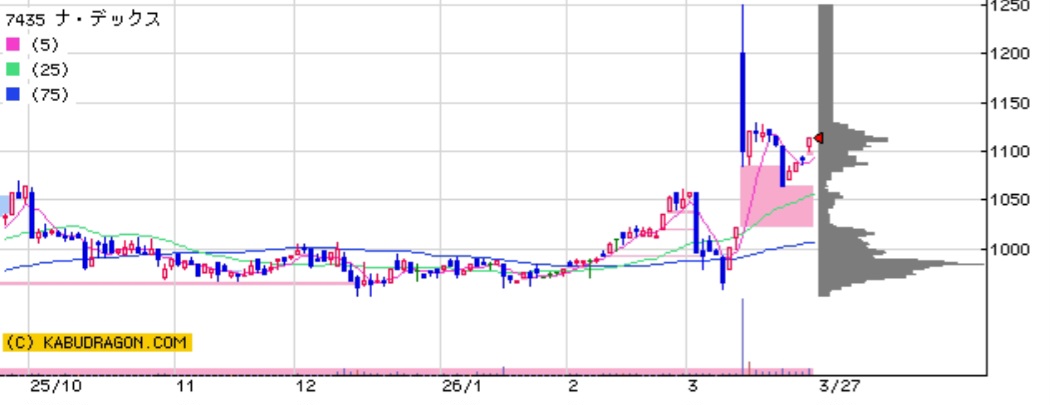Image resolution: width=1055 pixels, height=405 pixels.
Task: Click the pink (5) moving average swatch
Action: coord(12,45)
